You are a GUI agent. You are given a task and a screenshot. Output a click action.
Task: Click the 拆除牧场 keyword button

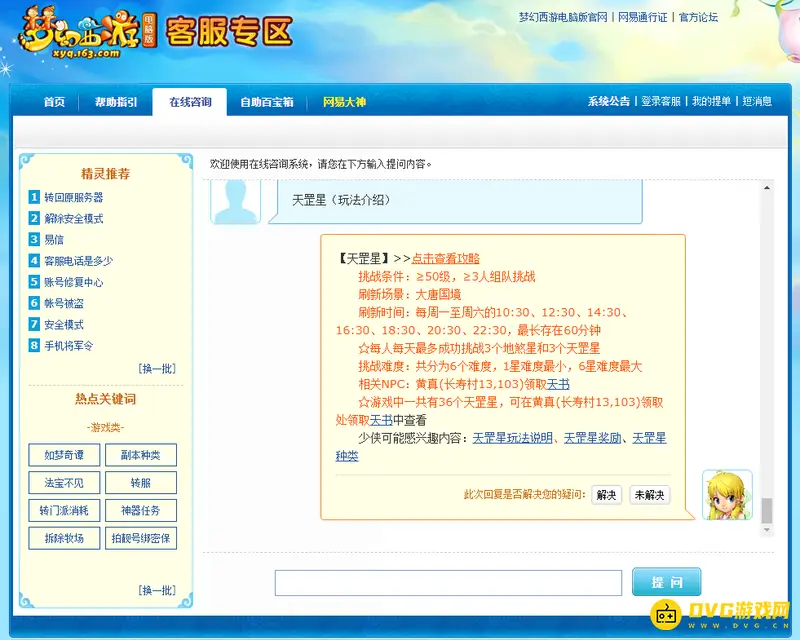[64, 538]
